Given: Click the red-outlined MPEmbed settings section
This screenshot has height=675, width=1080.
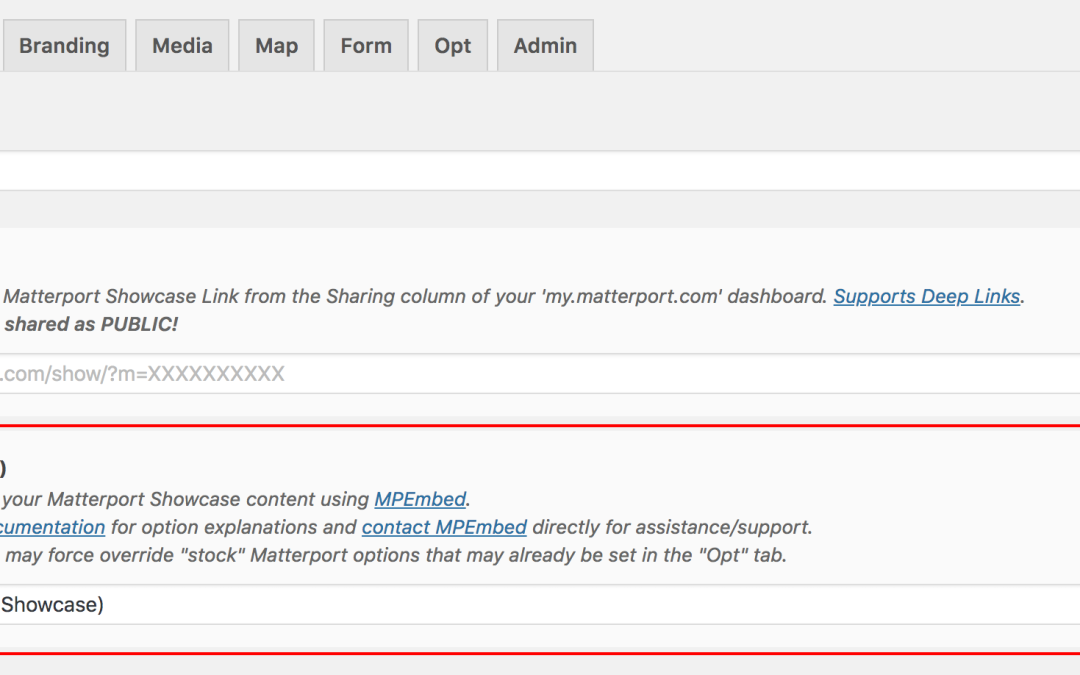Looking at the screenshot, I should point(540,500).
